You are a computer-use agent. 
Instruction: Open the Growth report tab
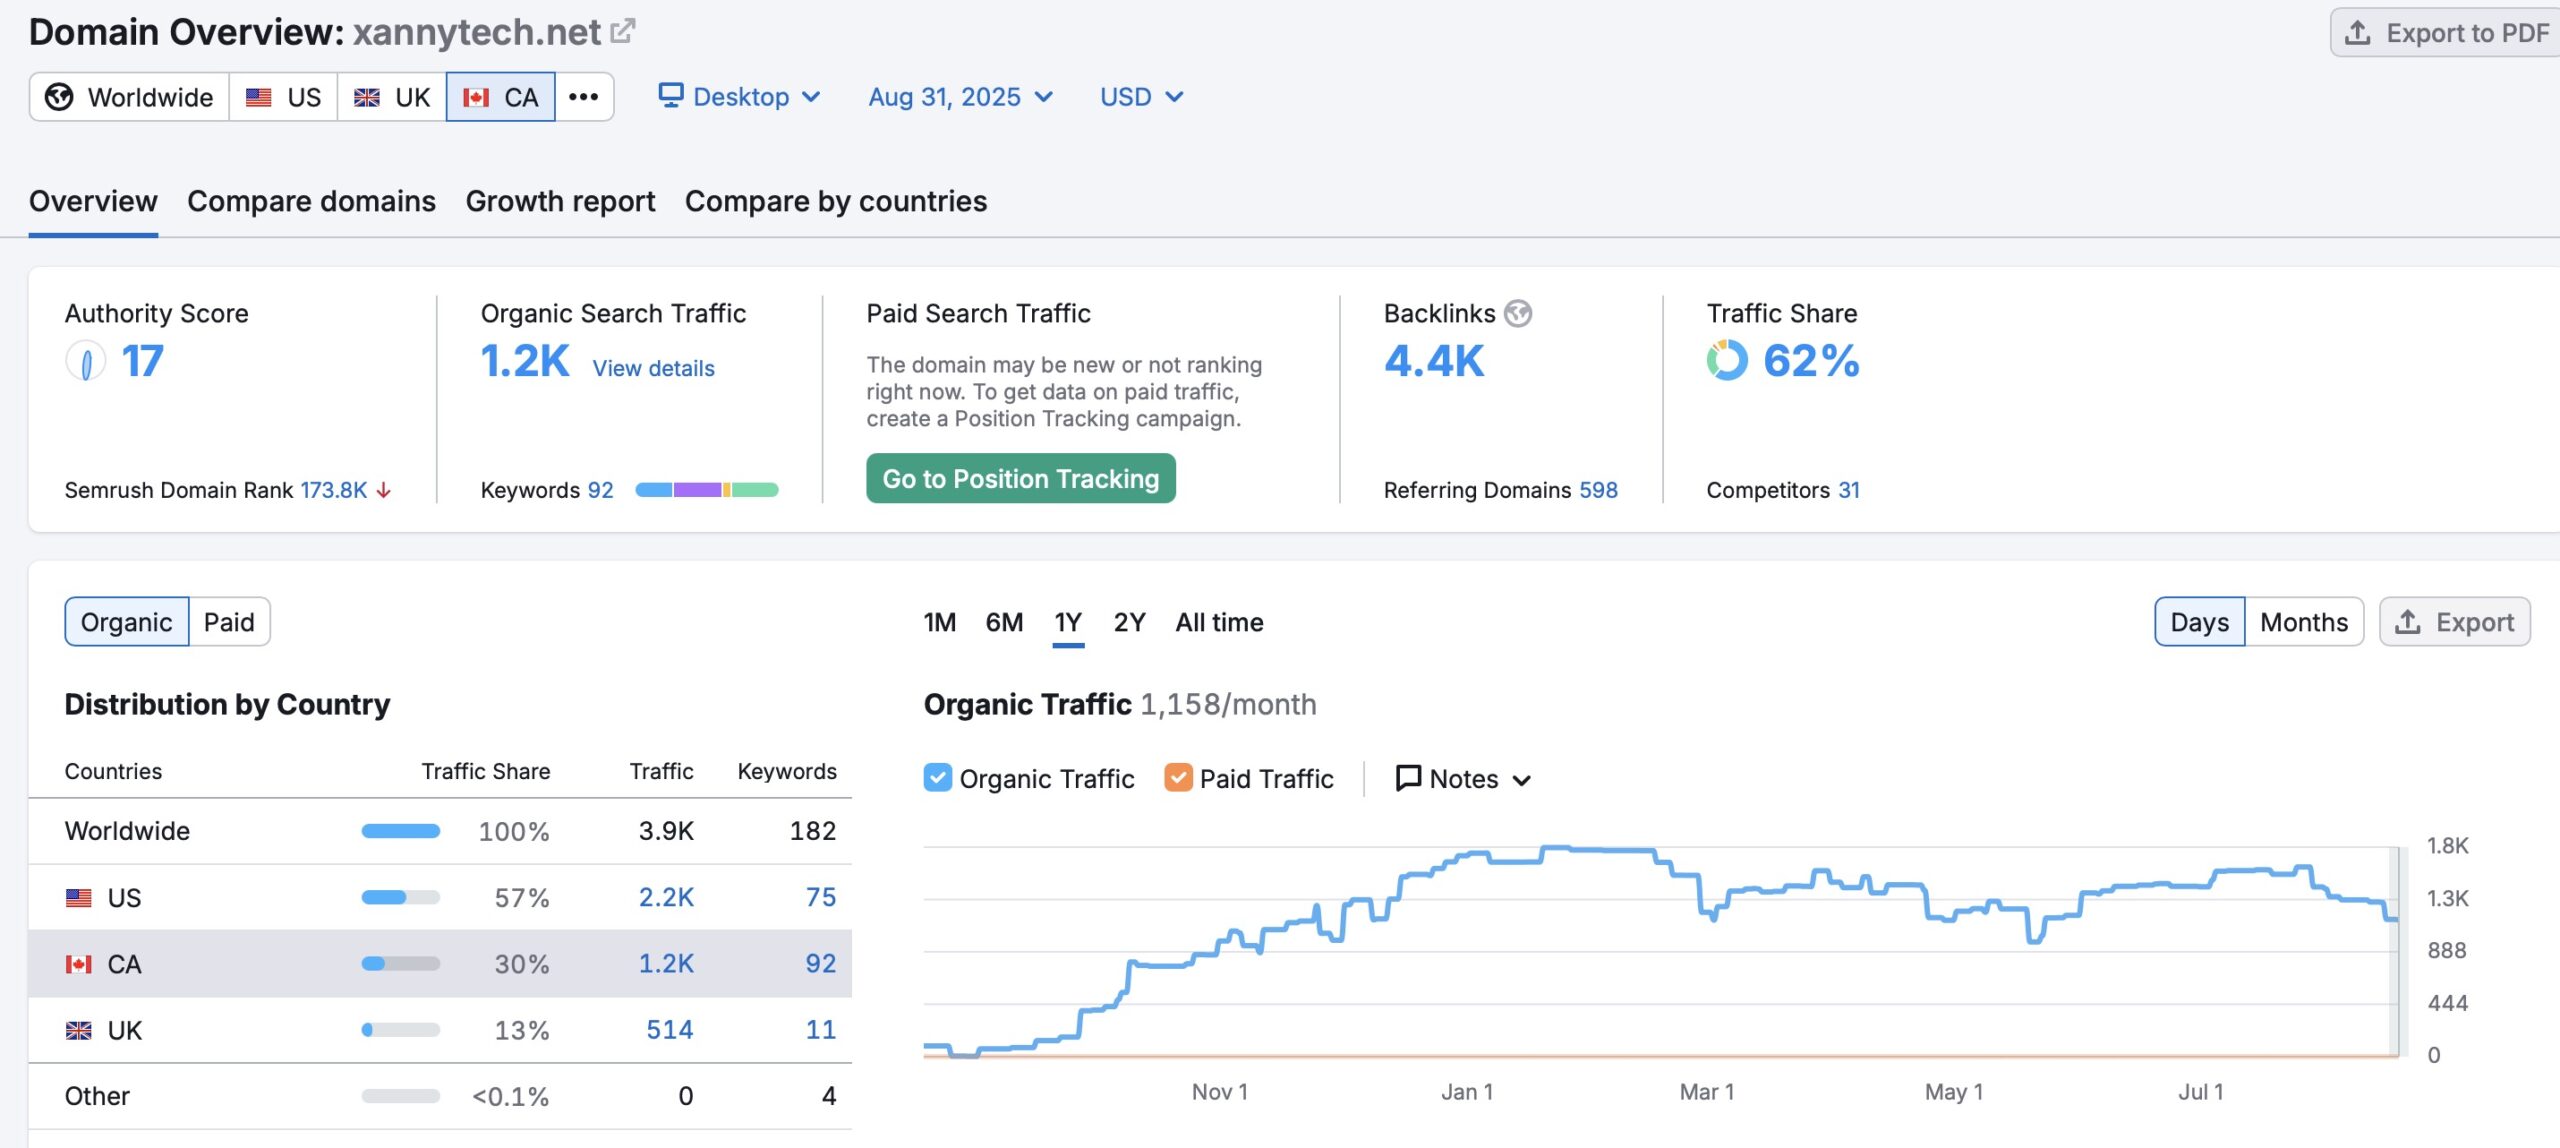pyautogui.click(x=560, y=201)
